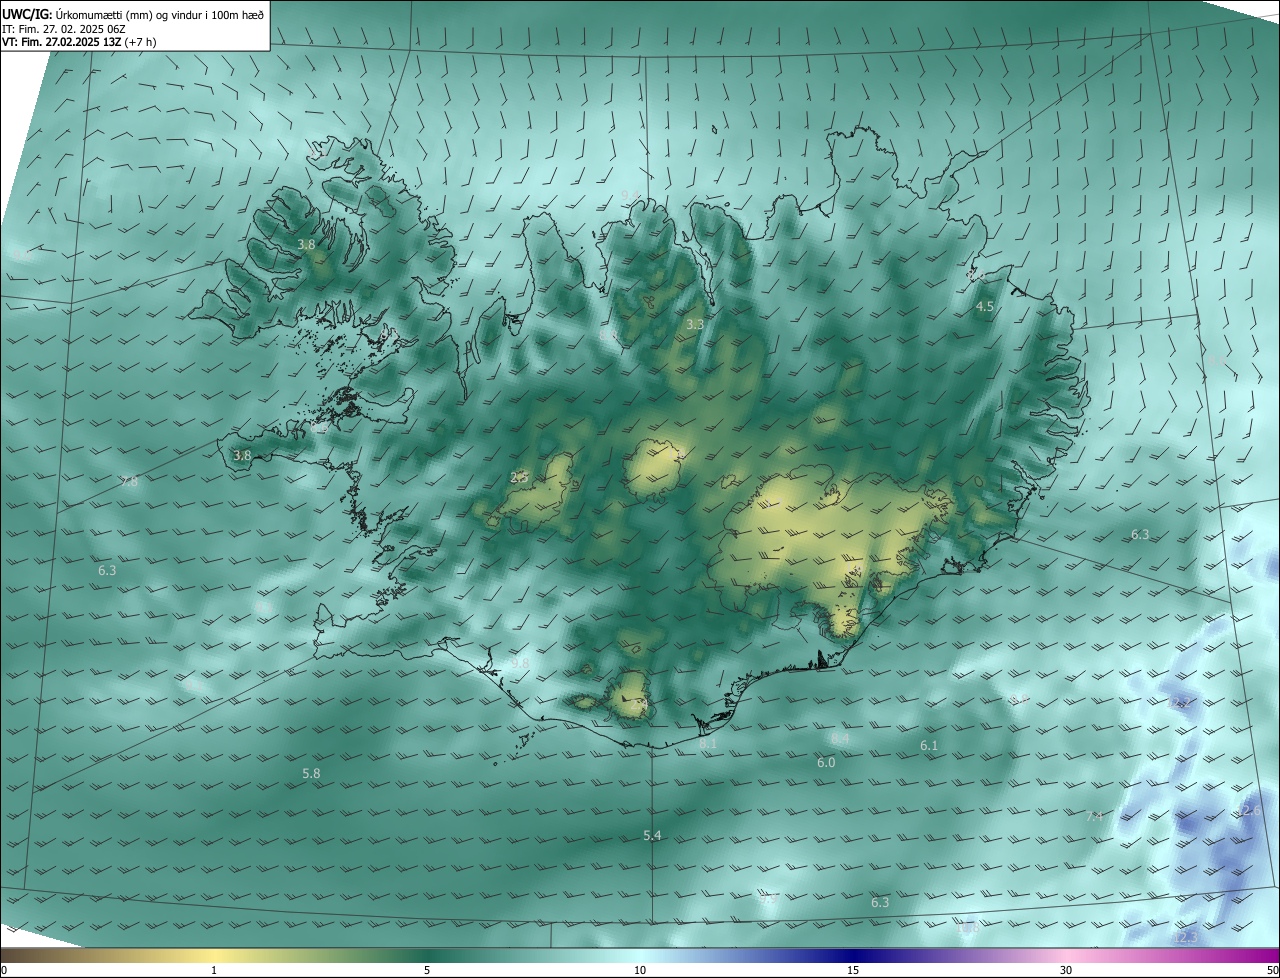The image size is (1280, 978).
Task: Click the '30' tick on the colorbar
Action: [x=1066, y=970]
